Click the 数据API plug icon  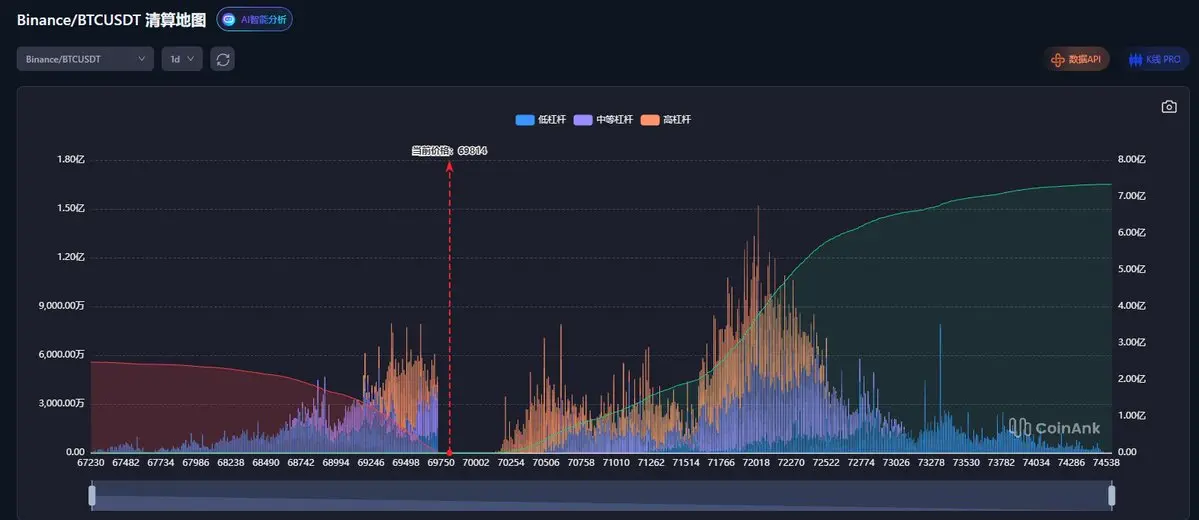pos(1058,59)
